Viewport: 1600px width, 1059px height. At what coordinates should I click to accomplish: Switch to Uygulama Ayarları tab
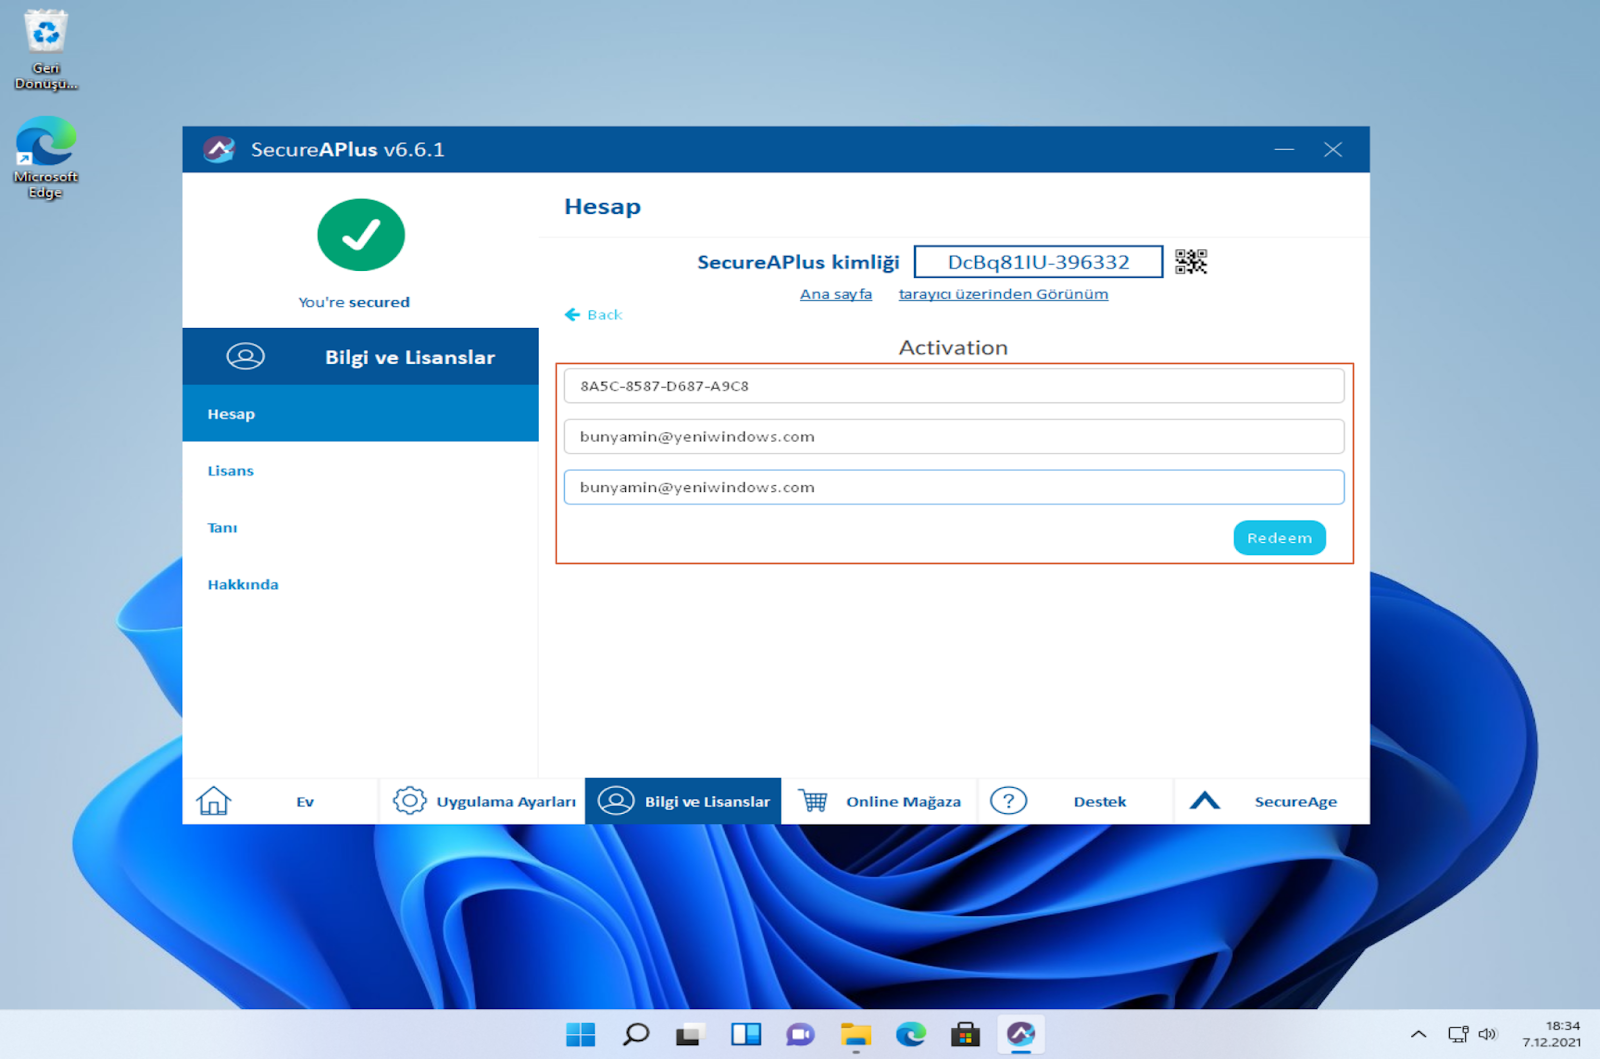pyautogui.click(x=483, y=801)
